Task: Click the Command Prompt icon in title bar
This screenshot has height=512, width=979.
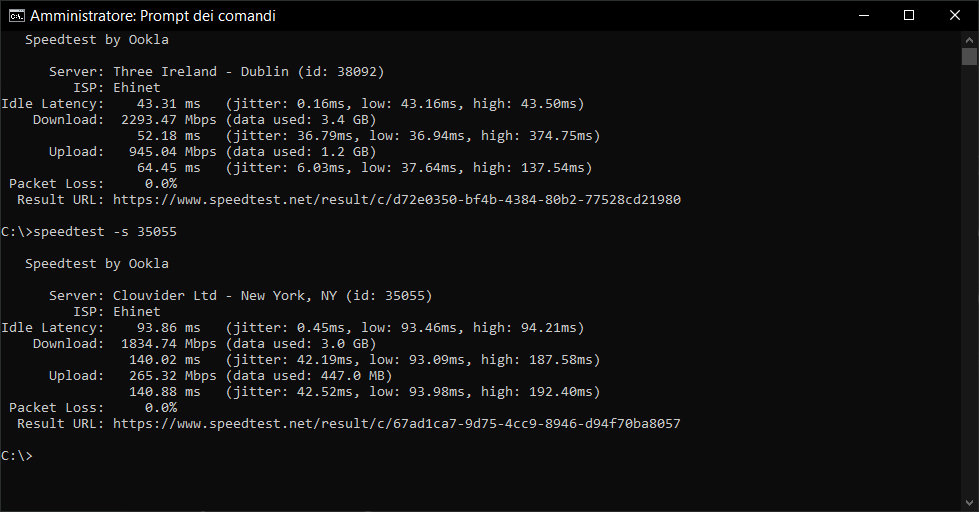Action: point(16,16)
